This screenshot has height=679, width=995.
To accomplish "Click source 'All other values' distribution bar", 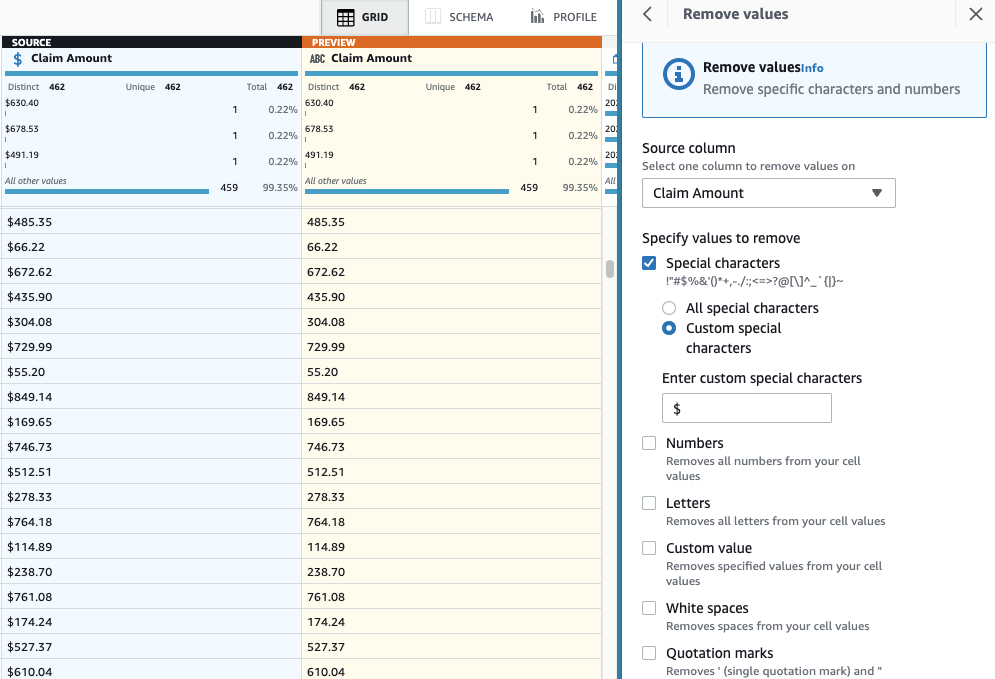I will point(107,191).
